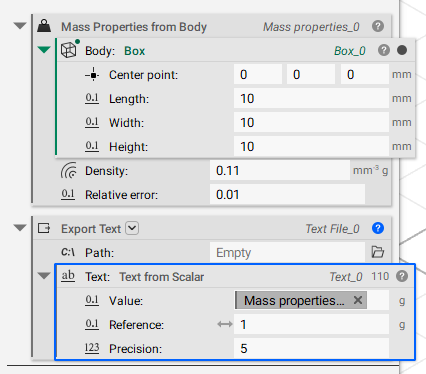Click the Relative error scalar icon

[x=68, y=194]
